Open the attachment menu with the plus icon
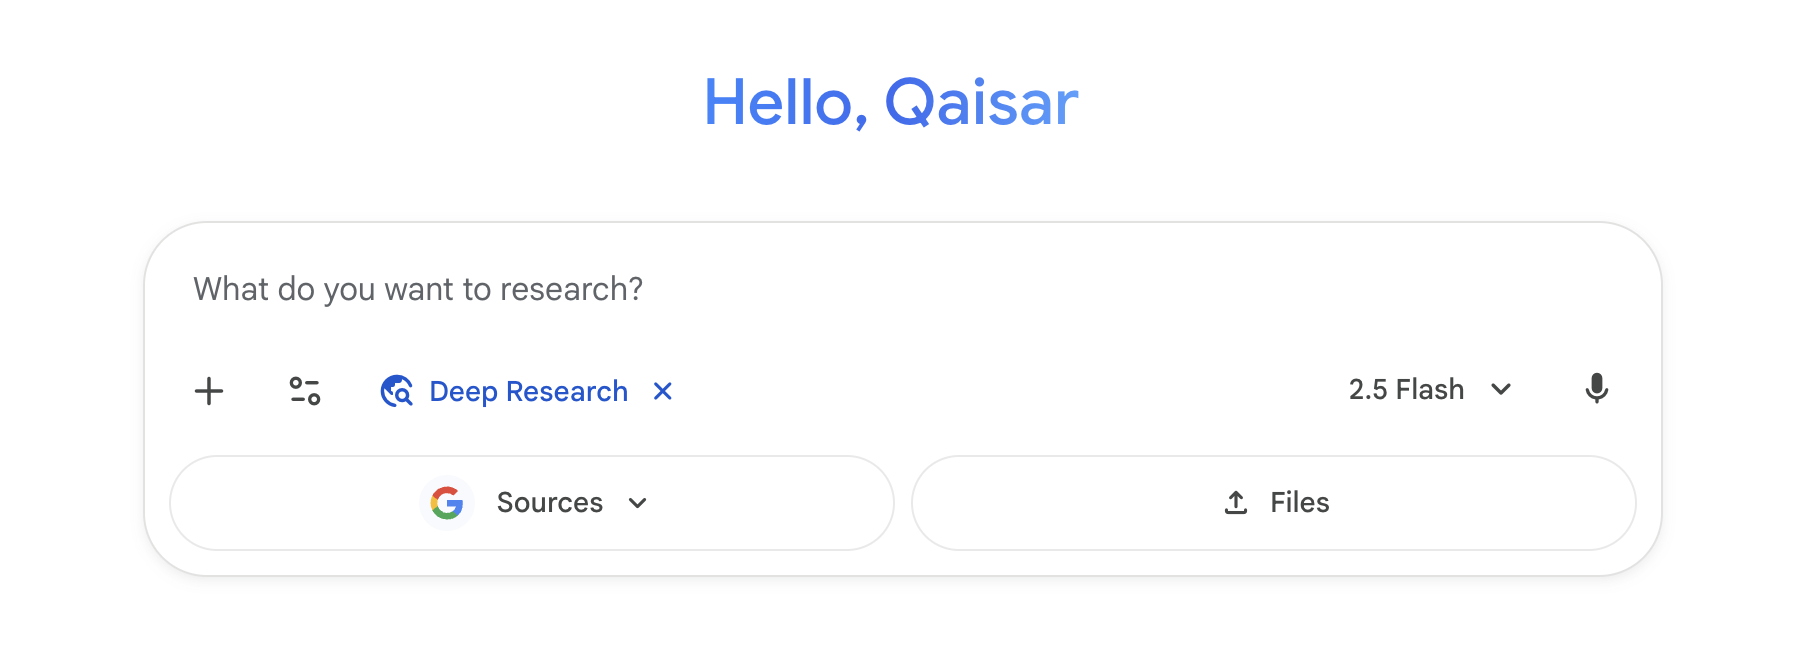This screenshot has width=1794, height=664. click(209, 391)
